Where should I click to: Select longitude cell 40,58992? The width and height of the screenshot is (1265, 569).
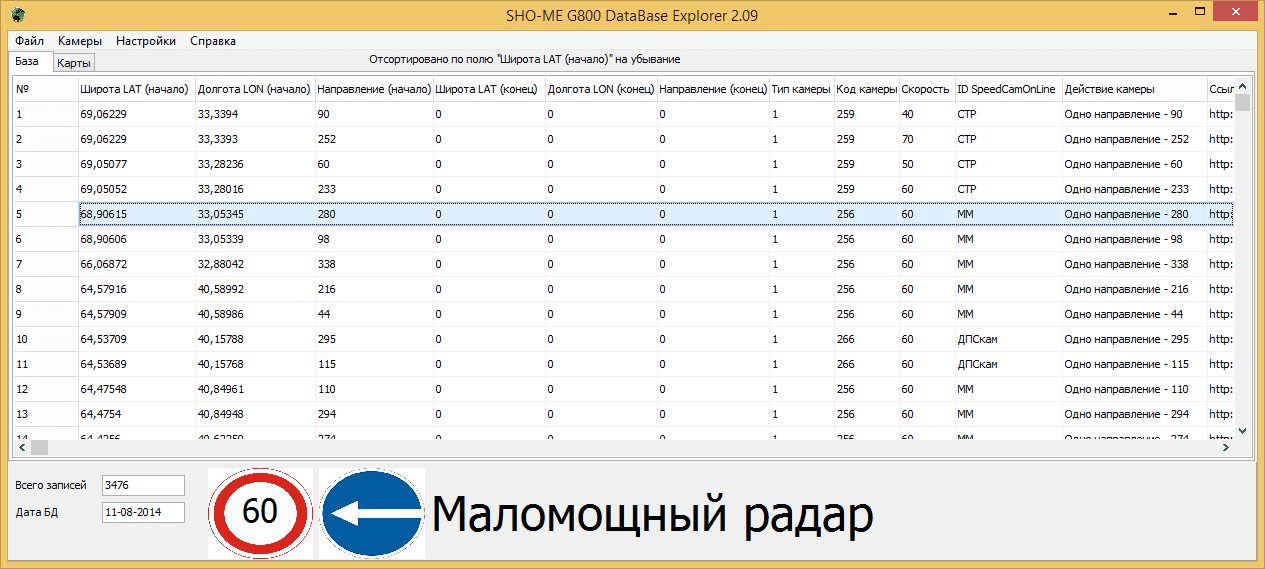tap(255, 289)
